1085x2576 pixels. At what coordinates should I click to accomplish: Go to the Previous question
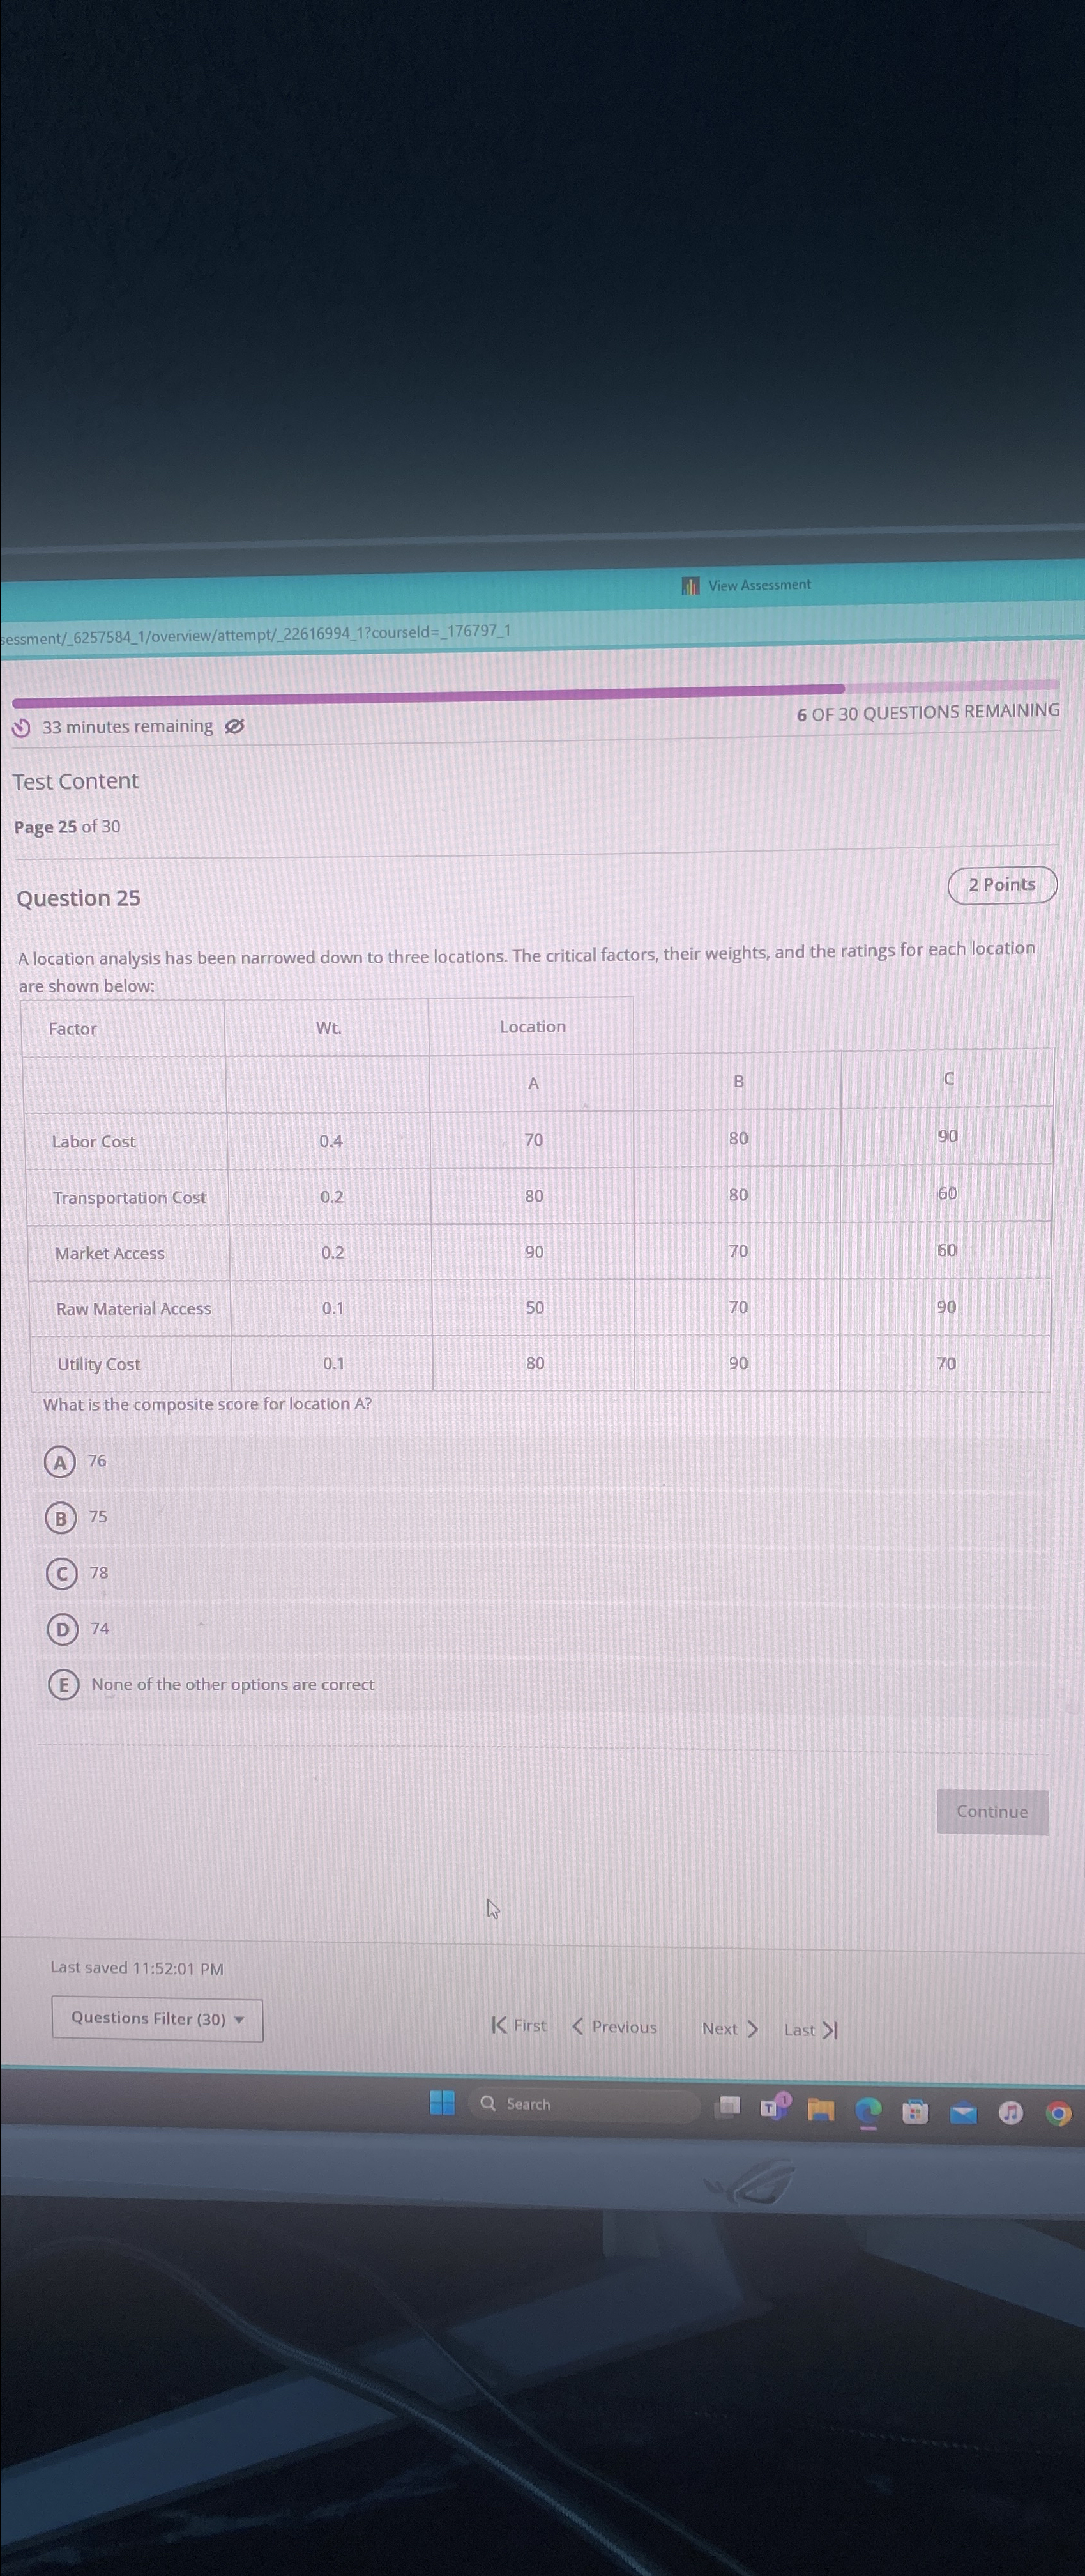pyautogui.click(x=614, y=2027)
